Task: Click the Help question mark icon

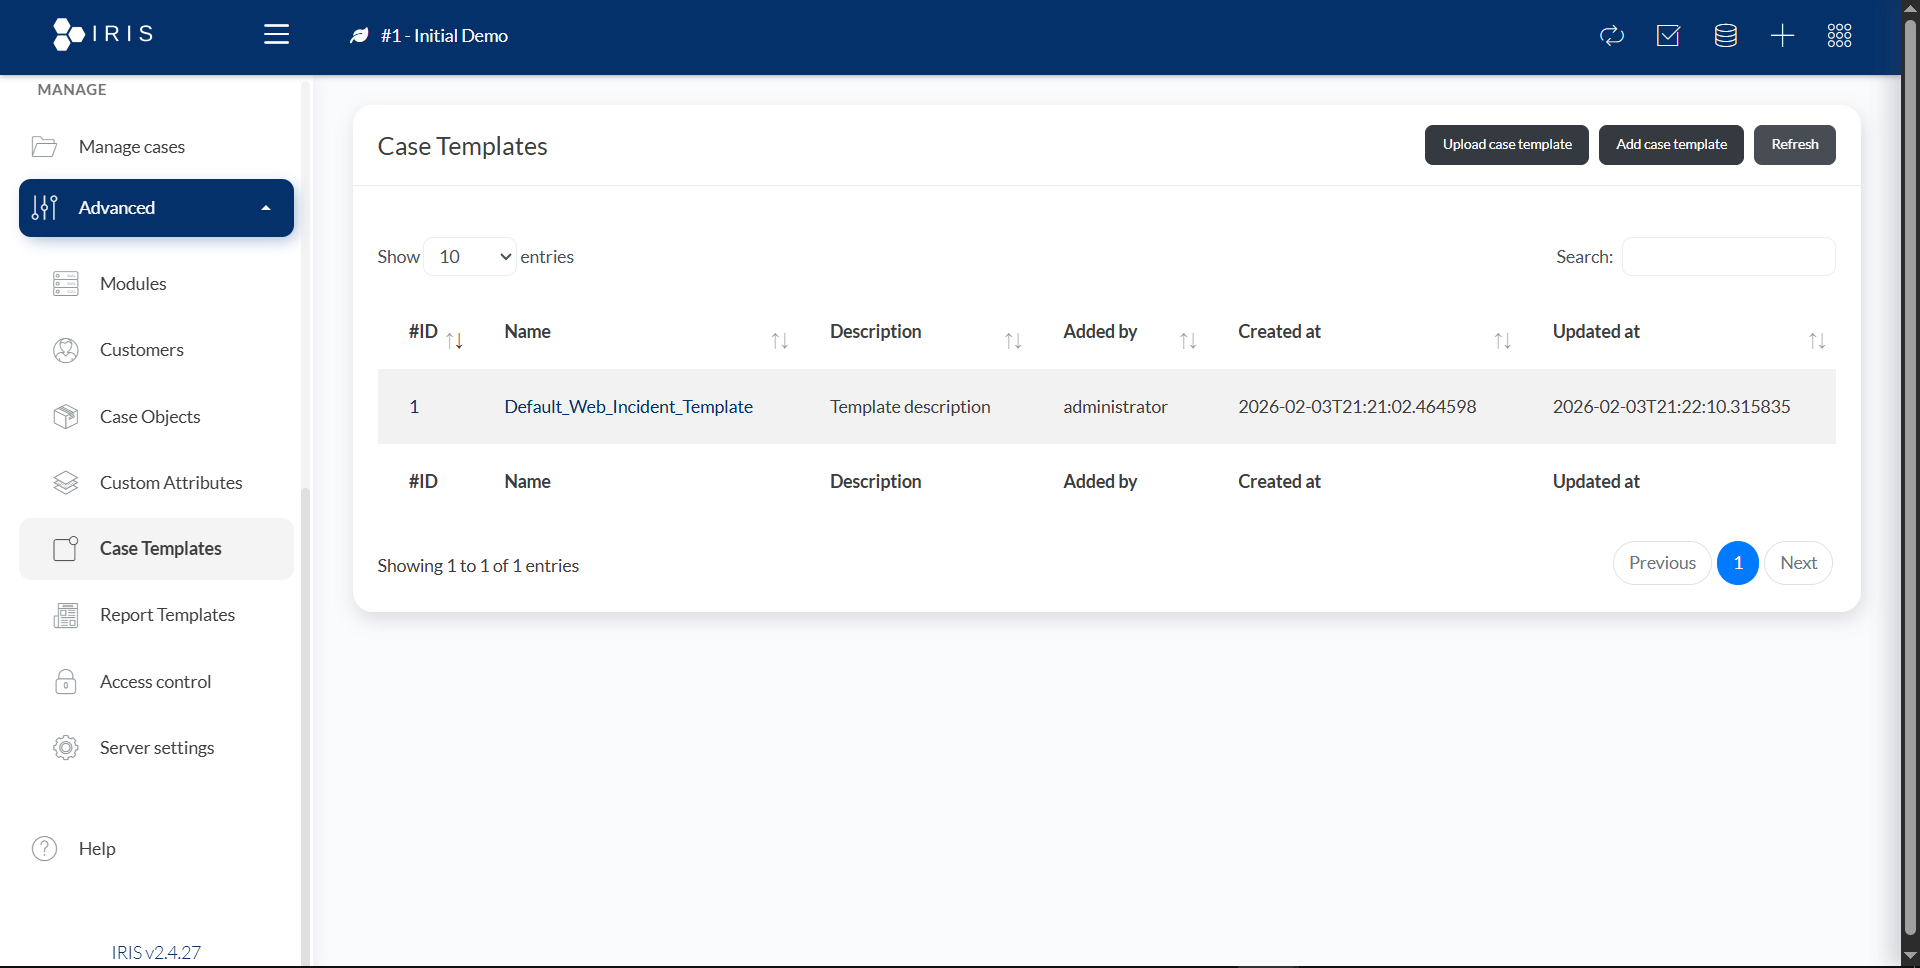Action: click(45, 848)
